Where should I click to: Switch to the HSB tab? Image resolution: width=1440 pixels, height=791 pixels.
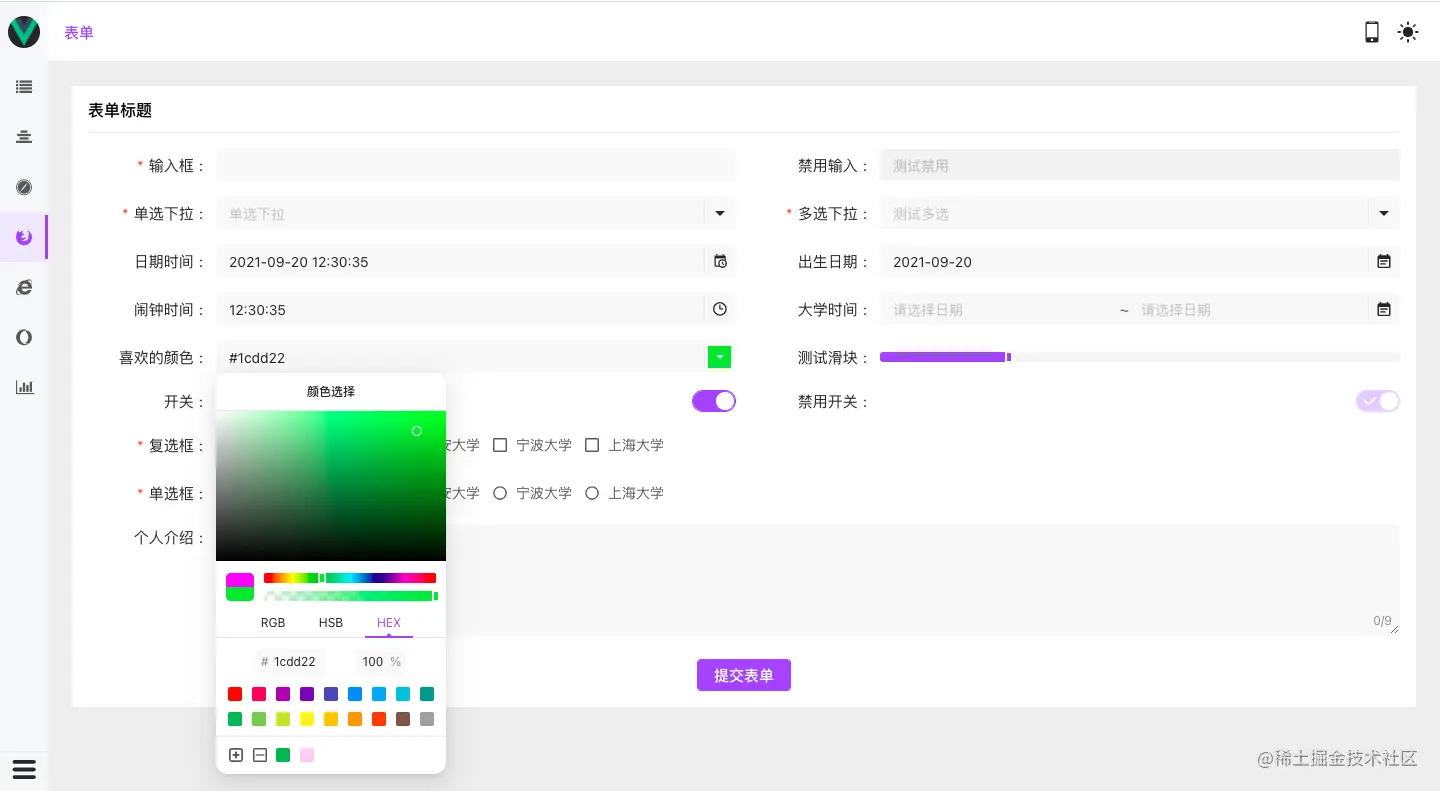[330, 622]
